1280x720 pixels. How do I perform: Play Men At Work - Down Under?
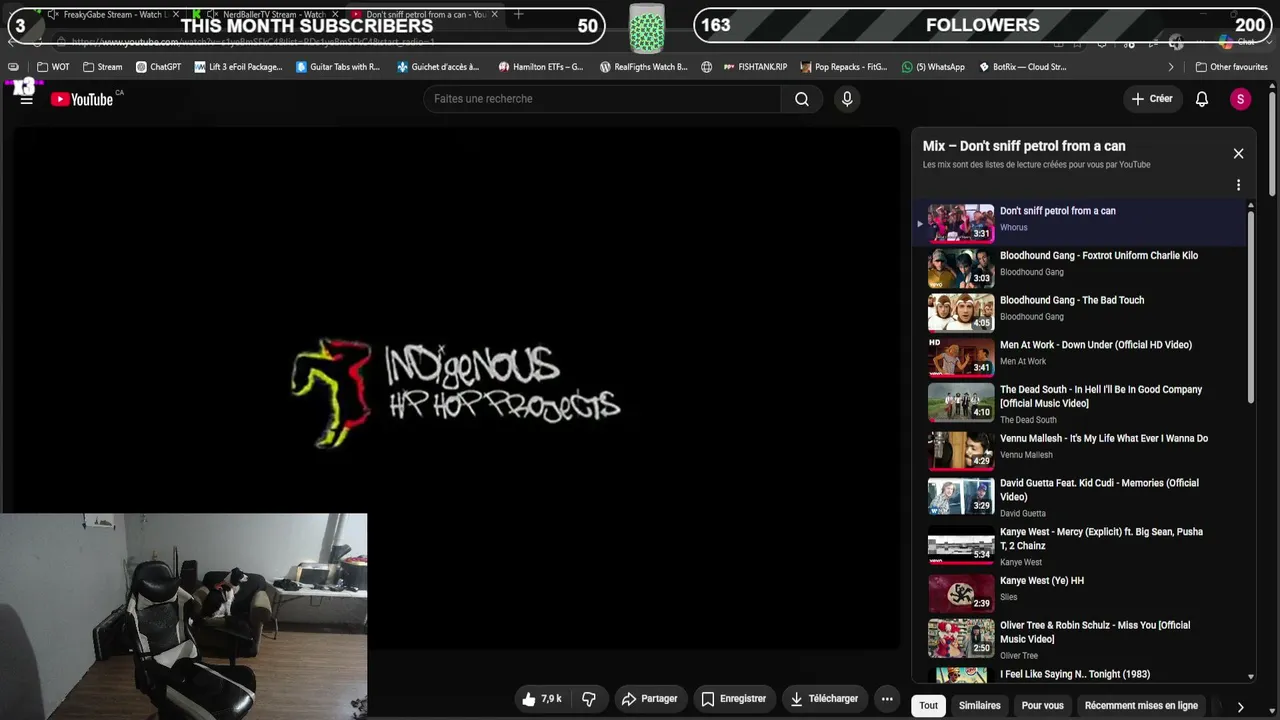pos(1082,357)
